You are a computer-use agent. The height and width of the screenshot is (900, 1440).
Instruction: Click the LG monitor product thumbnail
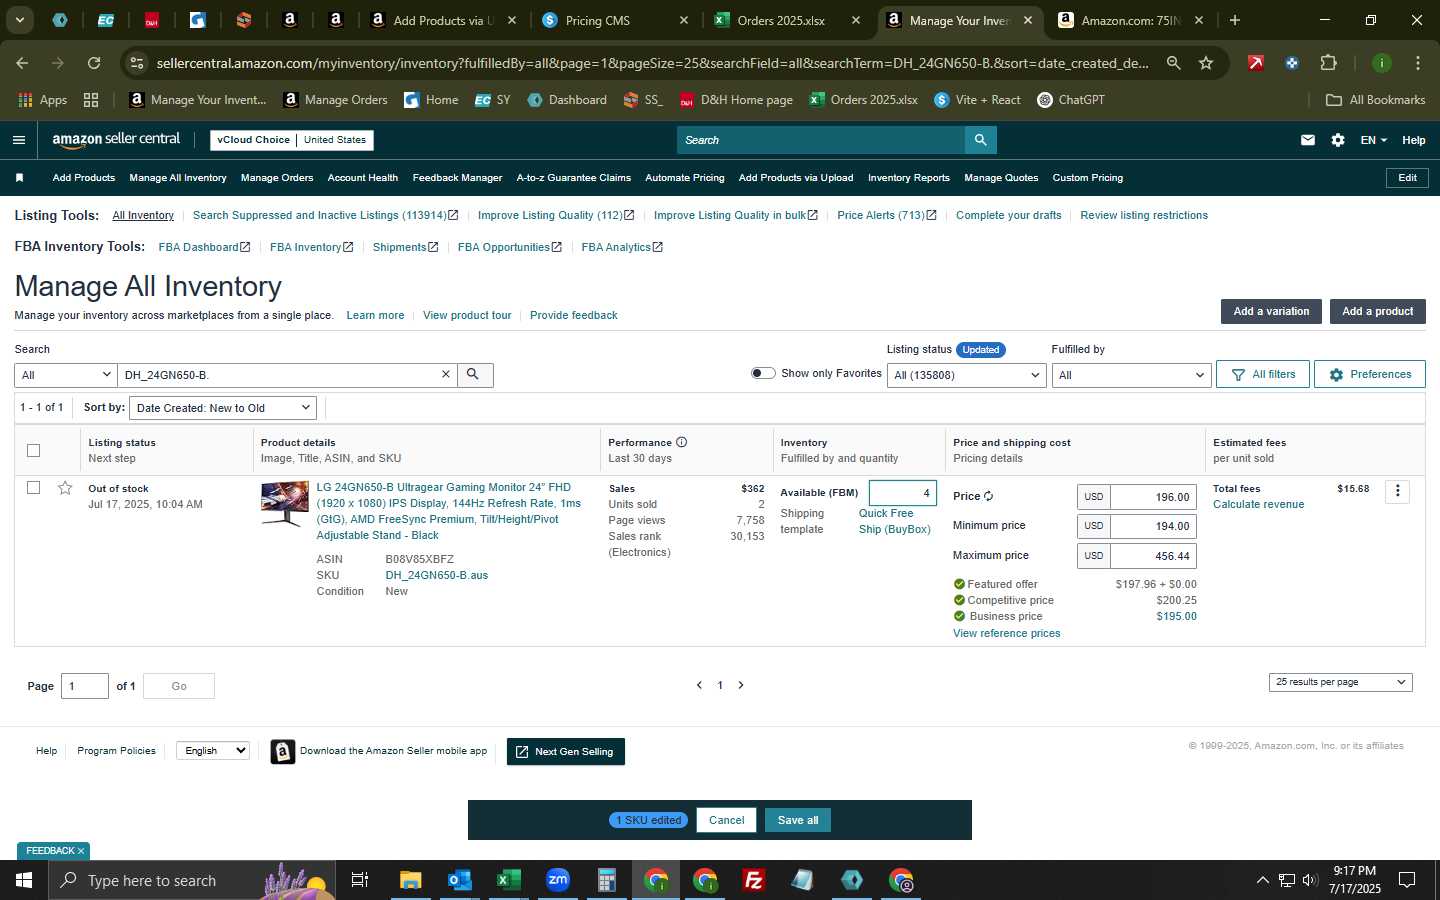pyautogui.click(x=285, y=504)
